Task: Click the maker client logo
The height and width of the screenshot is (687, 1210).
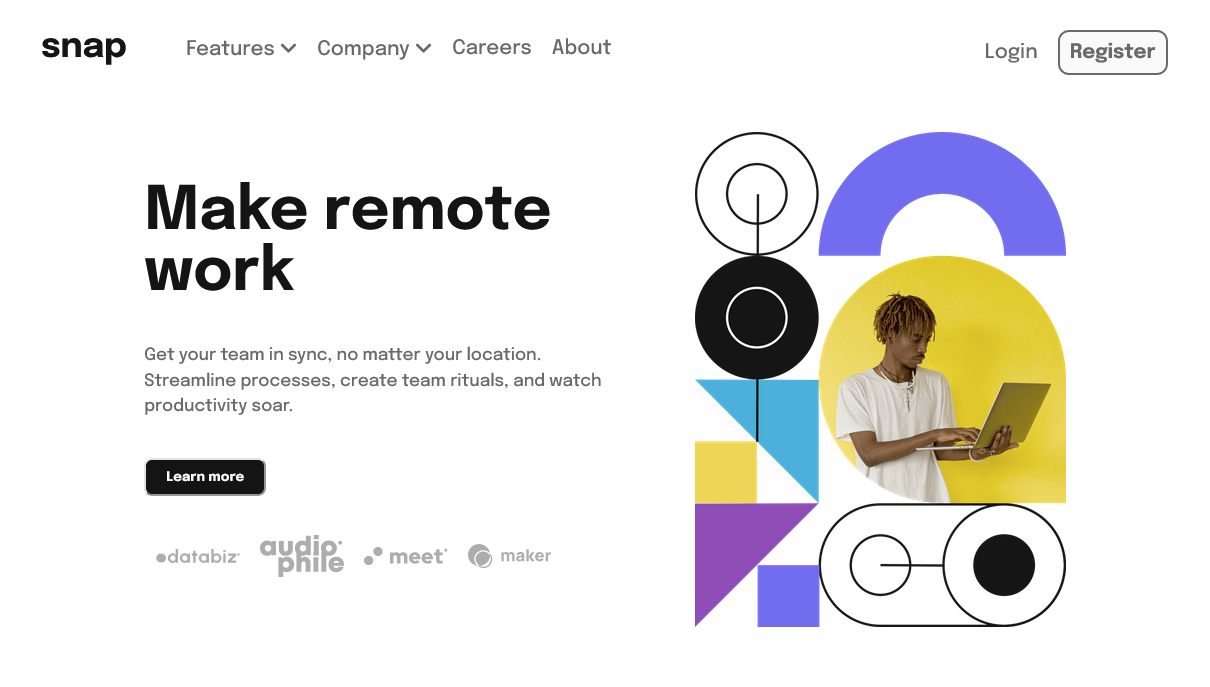Action: (x=509, y=556)
